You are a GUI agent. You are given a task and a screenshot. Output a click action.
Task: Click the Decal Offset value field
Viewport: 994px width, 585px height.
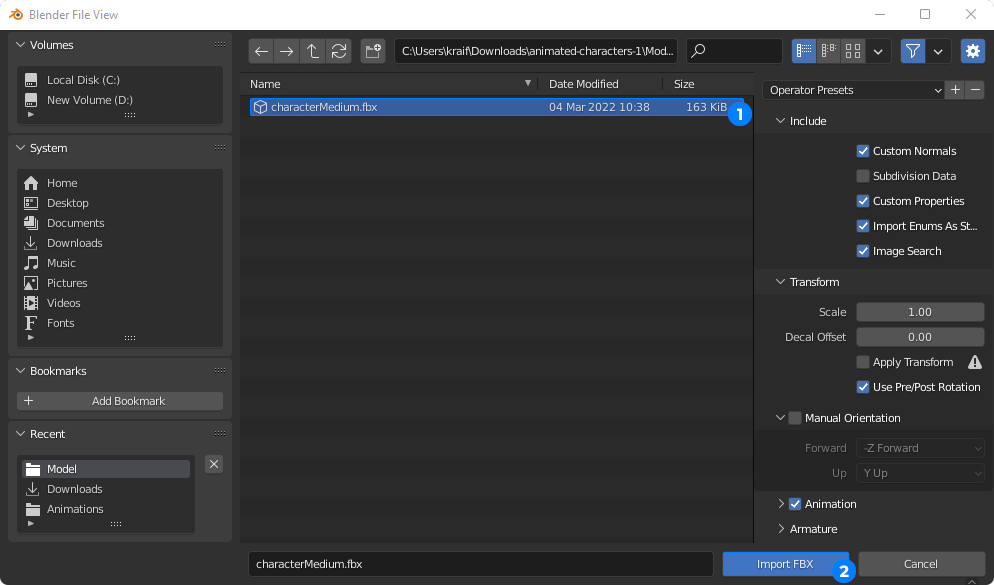tap(920, 337)
